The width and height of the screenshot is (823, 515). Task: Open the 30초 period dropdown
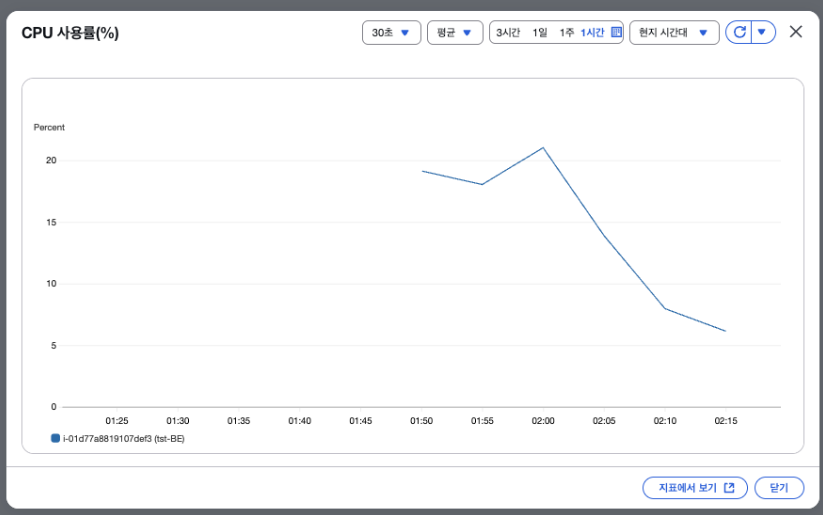tap(392, 33)
